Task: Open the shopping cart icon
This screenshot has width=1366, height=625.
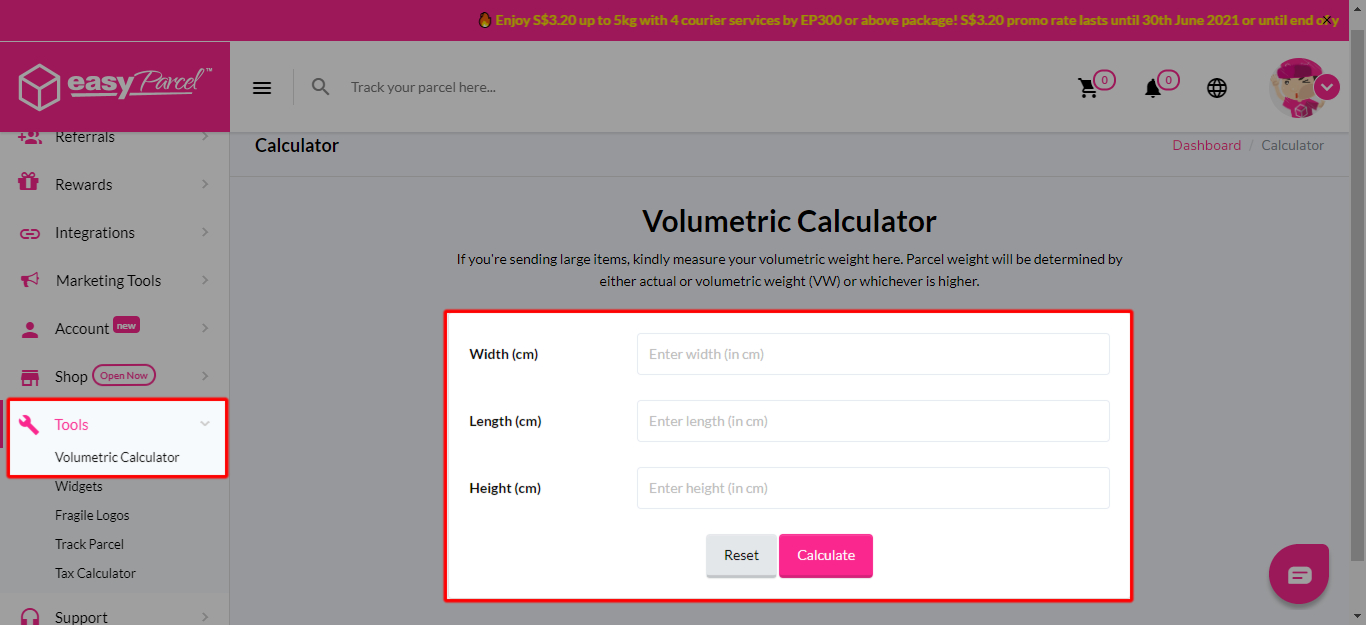Action: click(1089, 87)
